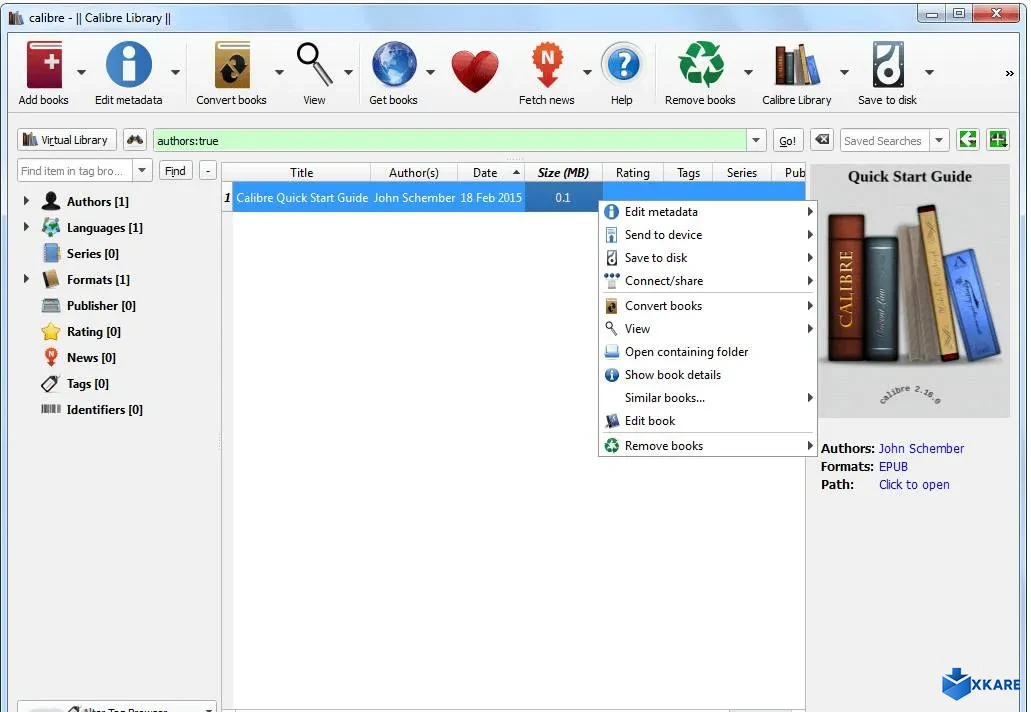
Task: Click the Convert books toolbar icon
Action: [x=232, y=64]
